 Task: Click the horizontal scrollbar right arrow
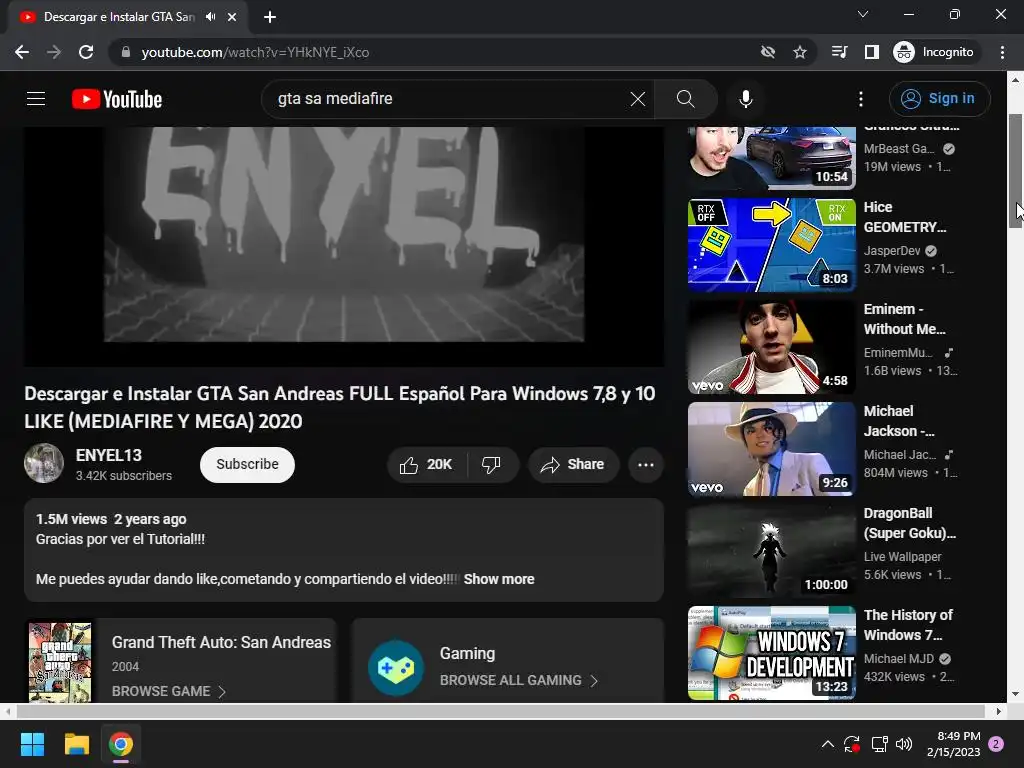(999, 711)
